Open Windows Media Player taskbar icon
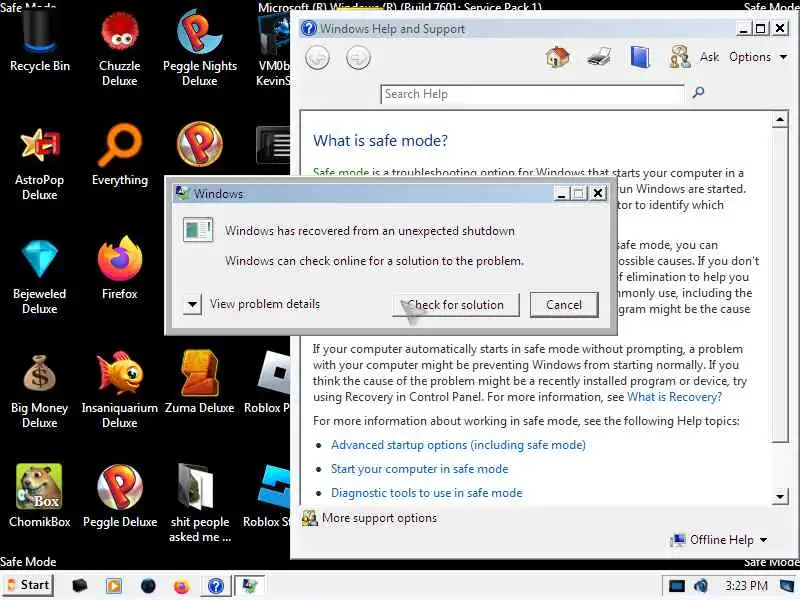Viewport: 800px width, 600px height. coord(114,586)
